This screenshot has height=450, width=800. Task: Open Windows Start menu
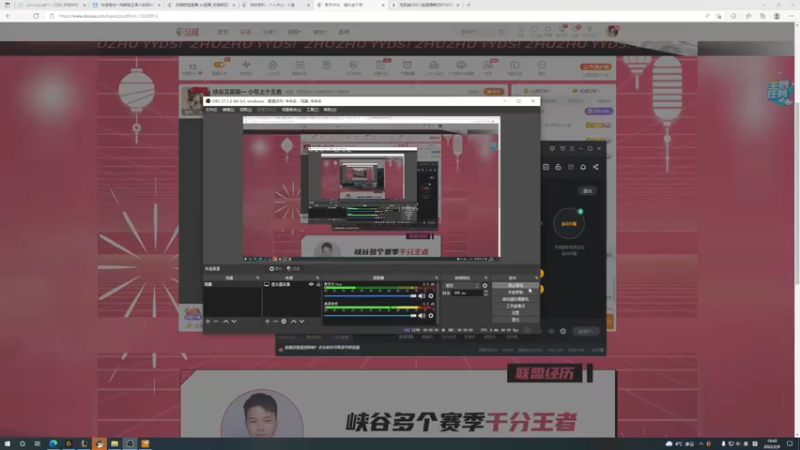(x=7, y=443)
